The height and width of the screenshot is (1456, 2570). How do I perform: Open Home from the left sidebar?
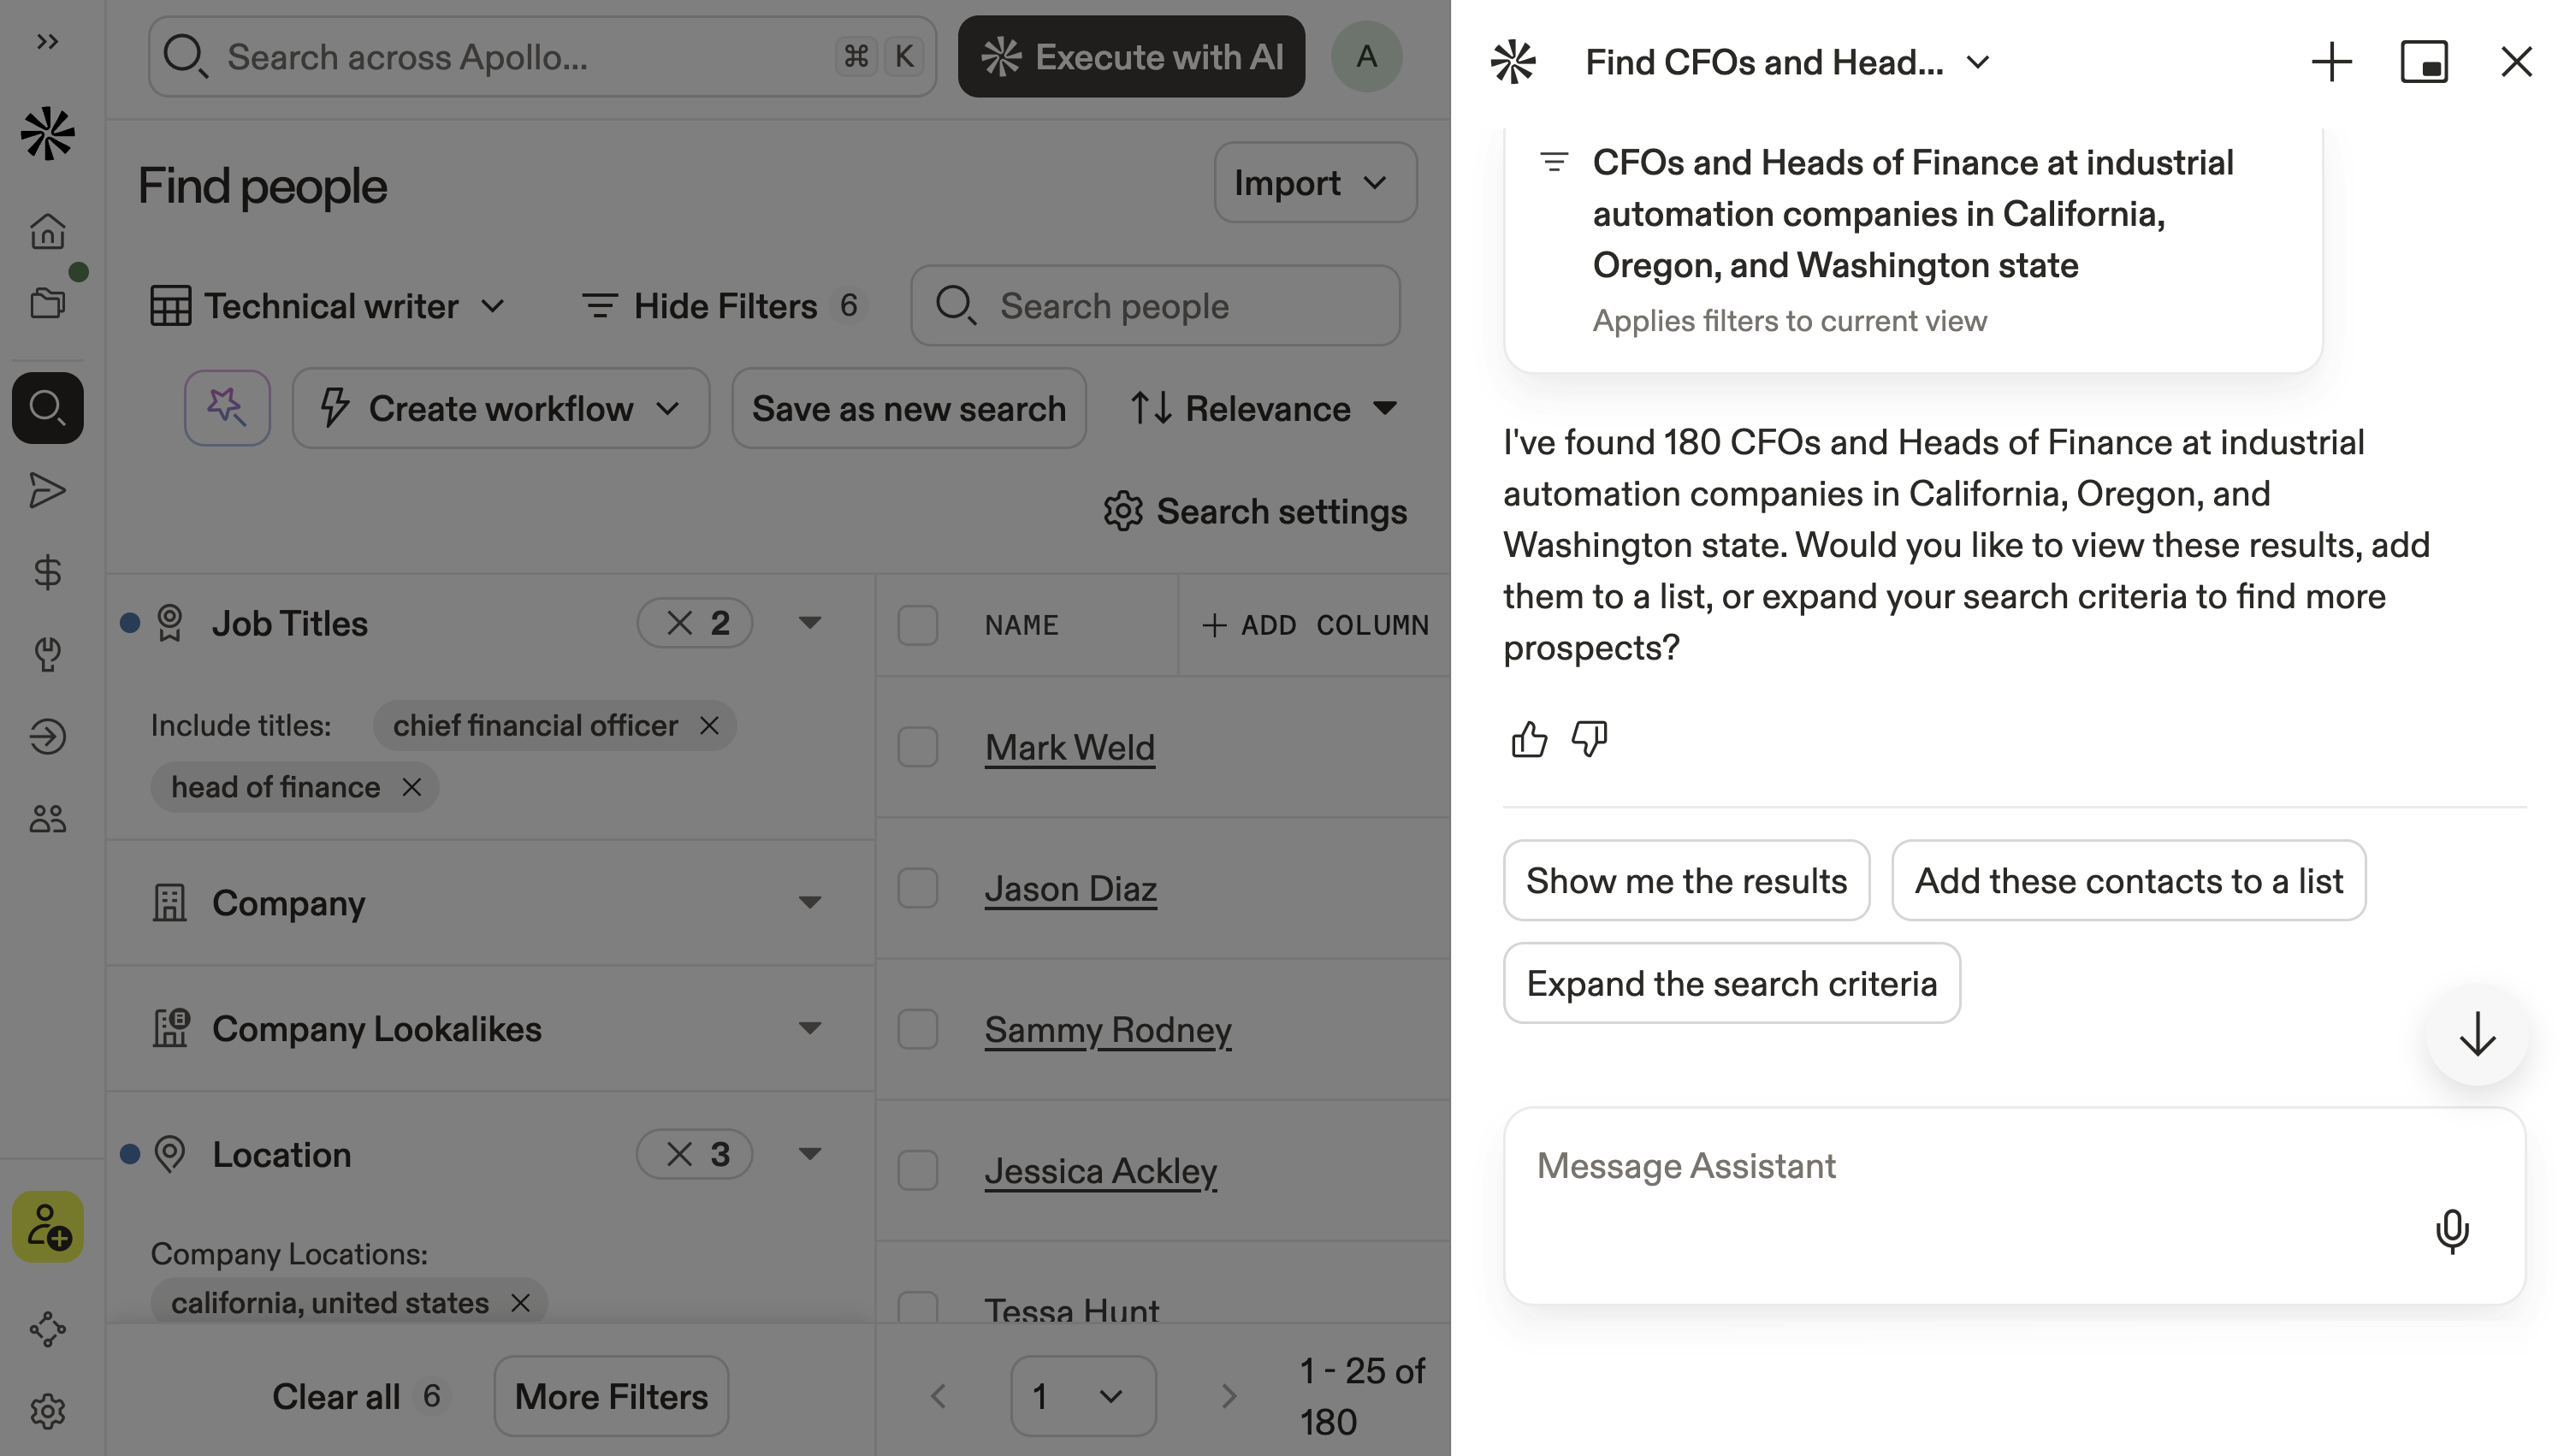(47, 231)
